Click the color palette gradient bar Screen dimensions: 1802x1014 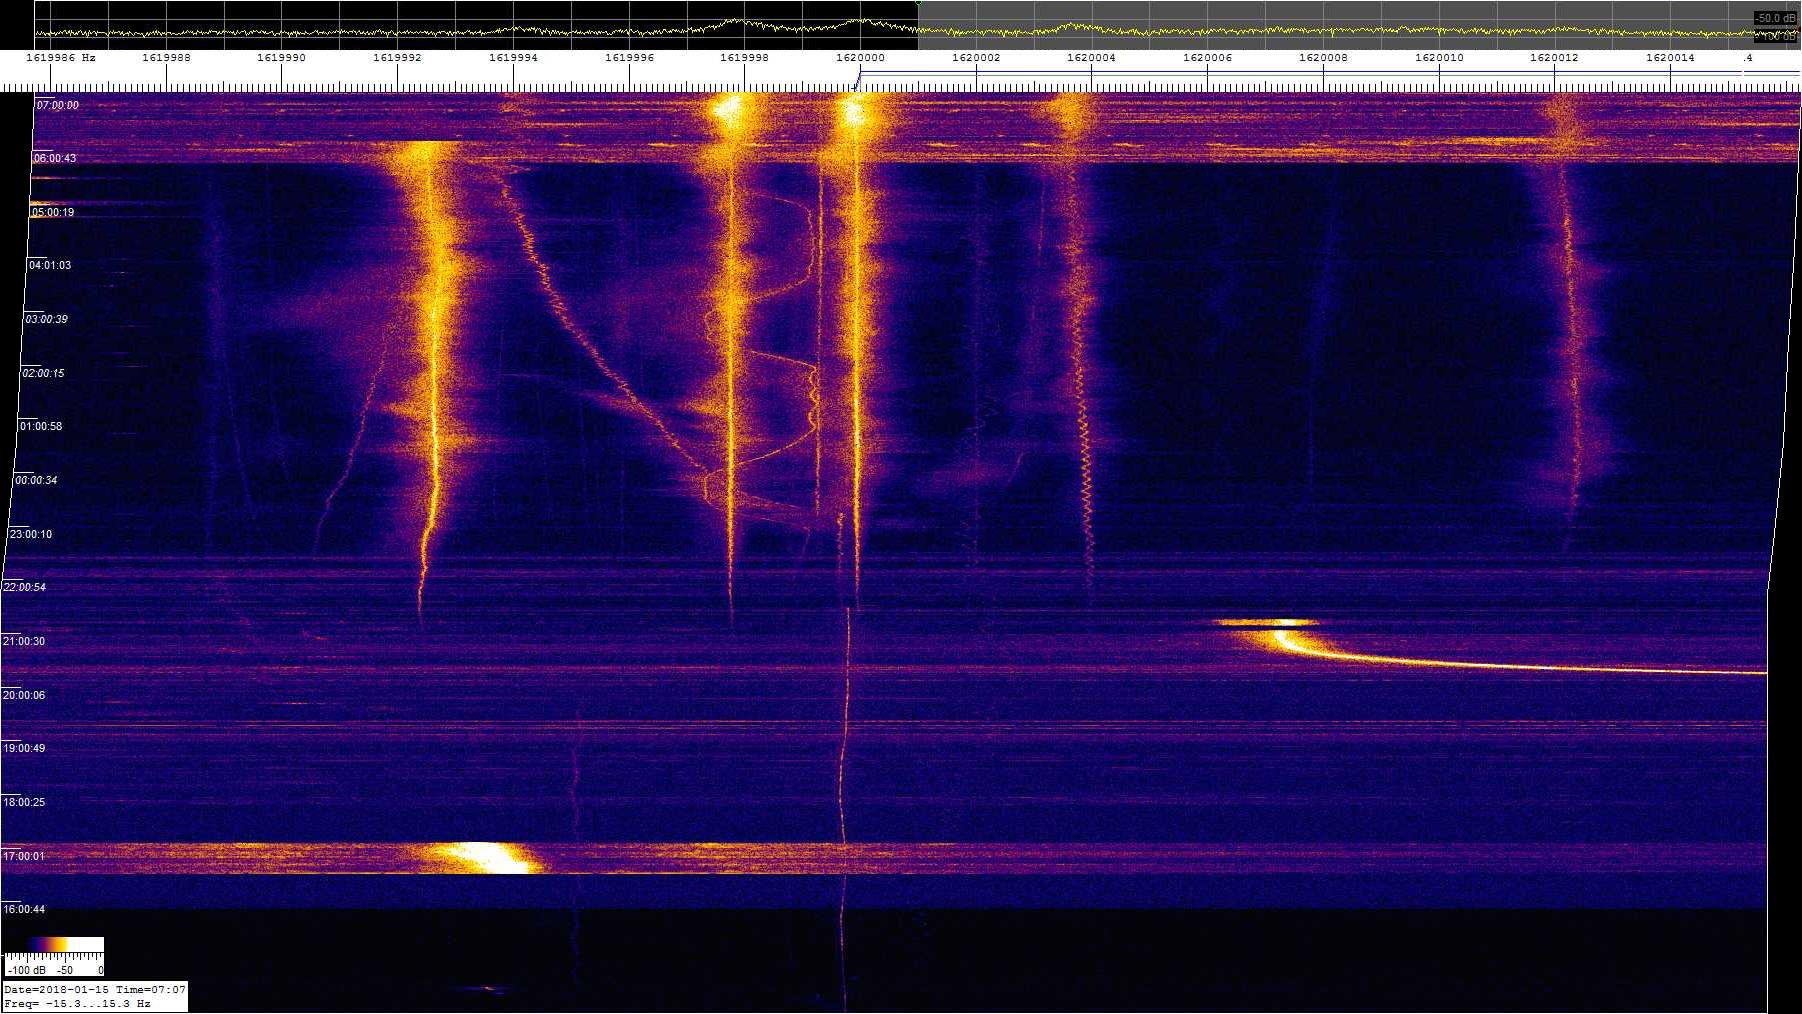click(54, 945)
